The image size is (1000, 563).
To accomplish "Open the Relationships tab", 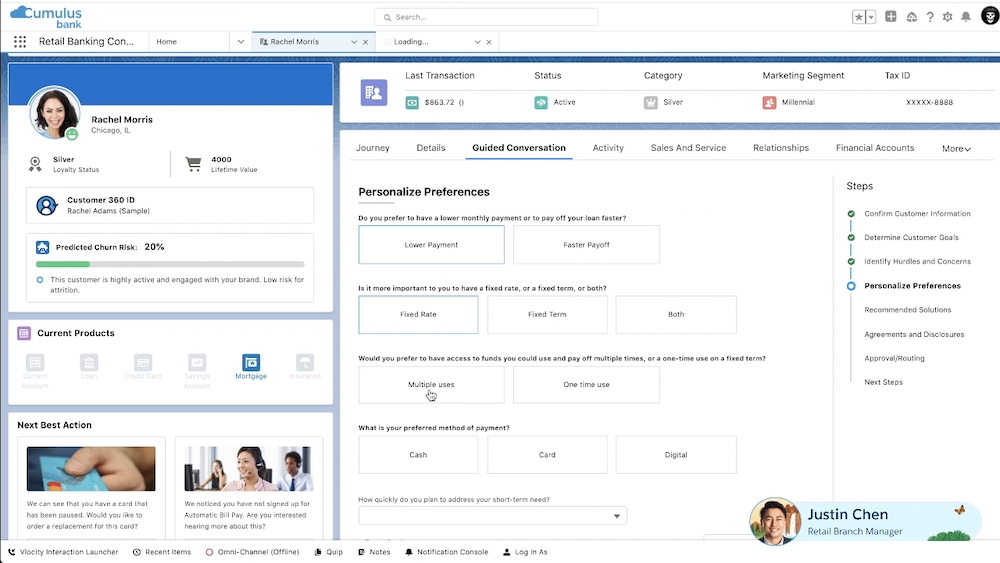I will click(x=780, y=148).
